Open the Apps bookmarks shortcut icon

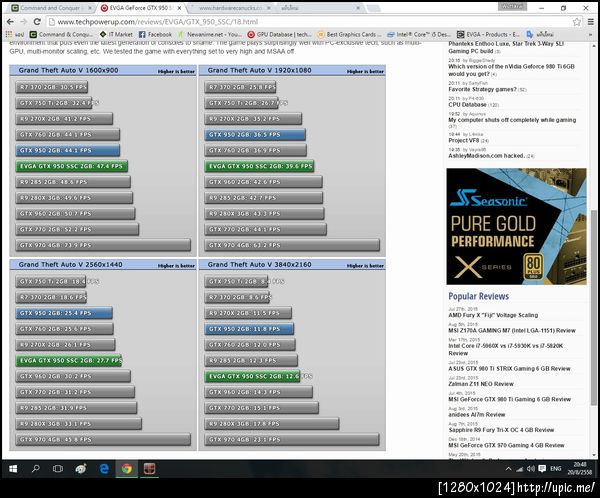click(8, 34)
